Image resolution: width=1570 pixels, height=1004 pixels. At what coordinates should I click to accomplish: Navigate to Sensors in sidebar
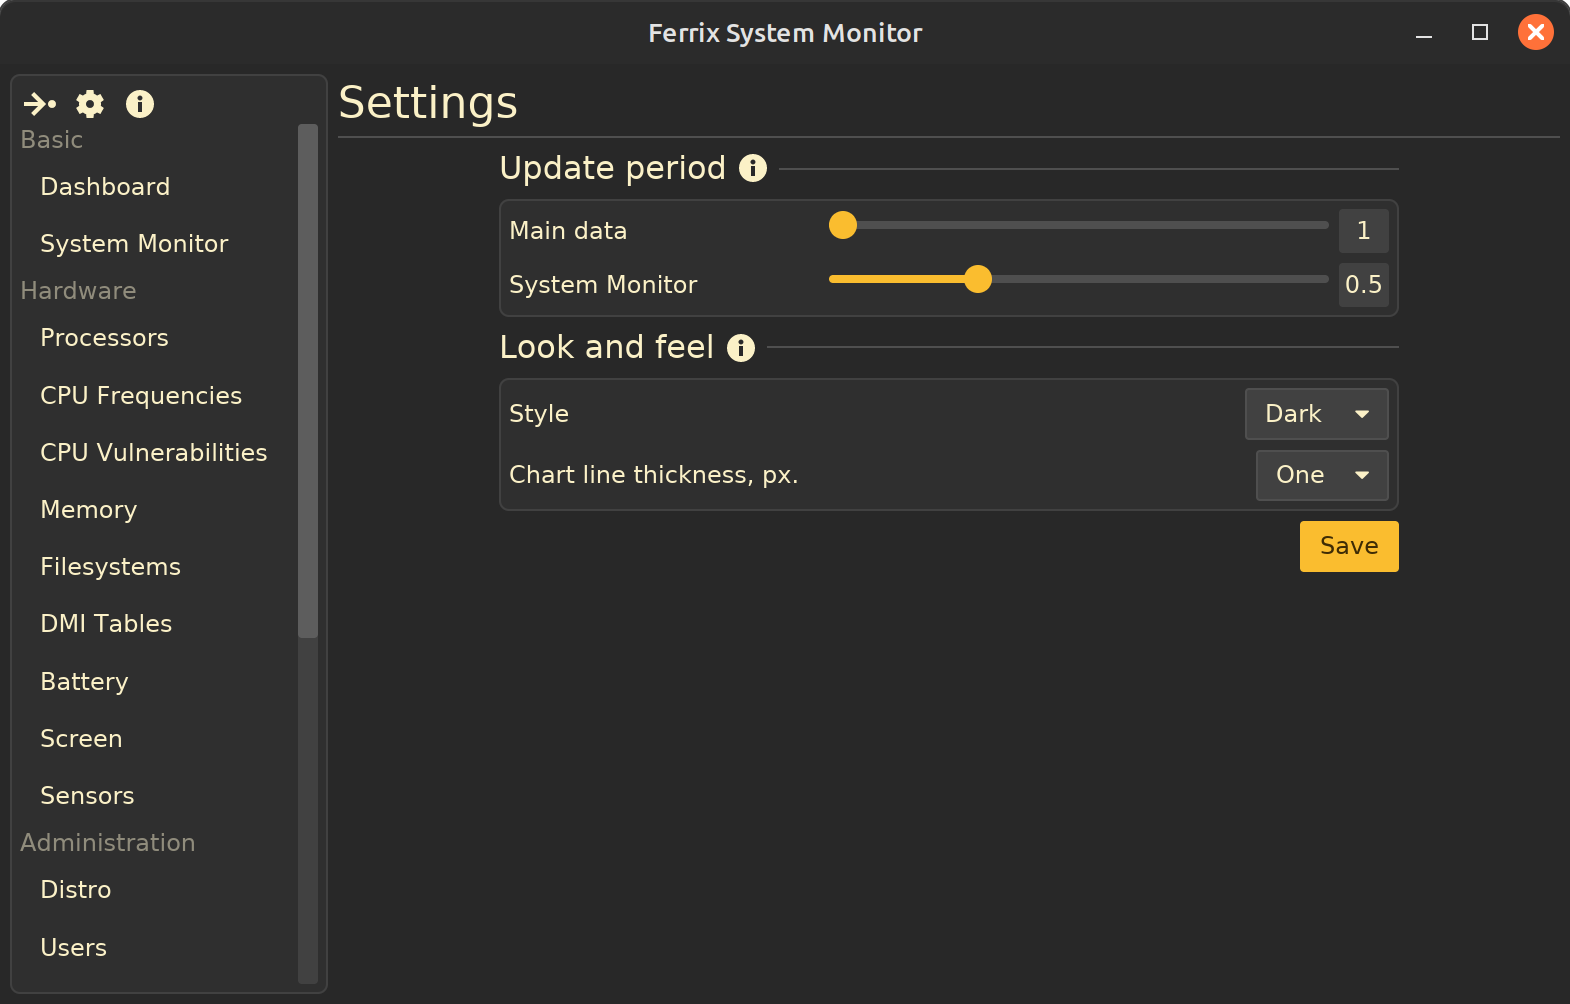(x=87, y=796)
